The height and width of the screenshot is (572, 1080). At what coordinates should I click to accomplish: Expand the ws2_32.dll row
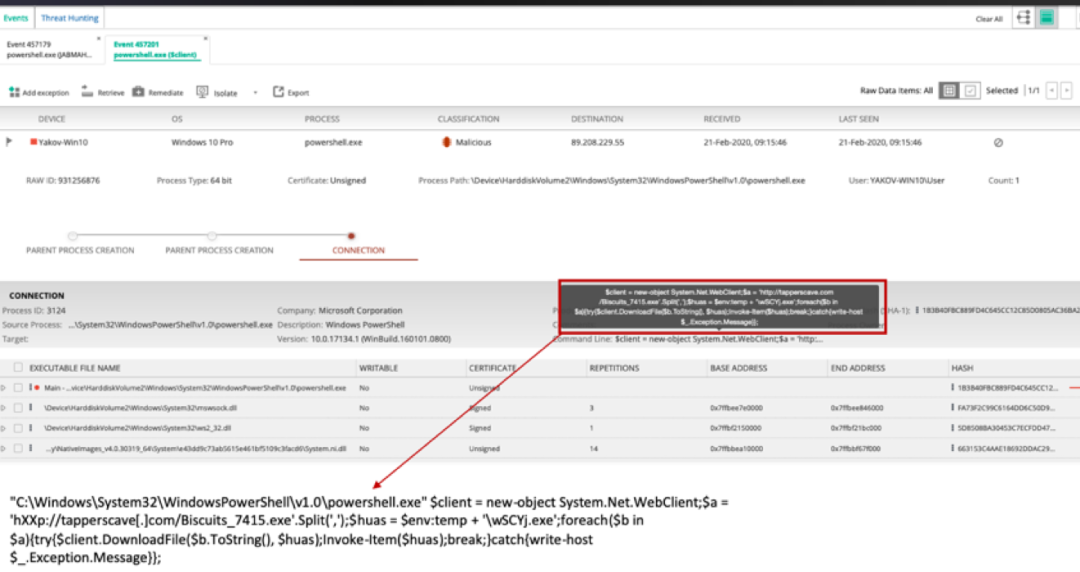(x=3, y=428)
